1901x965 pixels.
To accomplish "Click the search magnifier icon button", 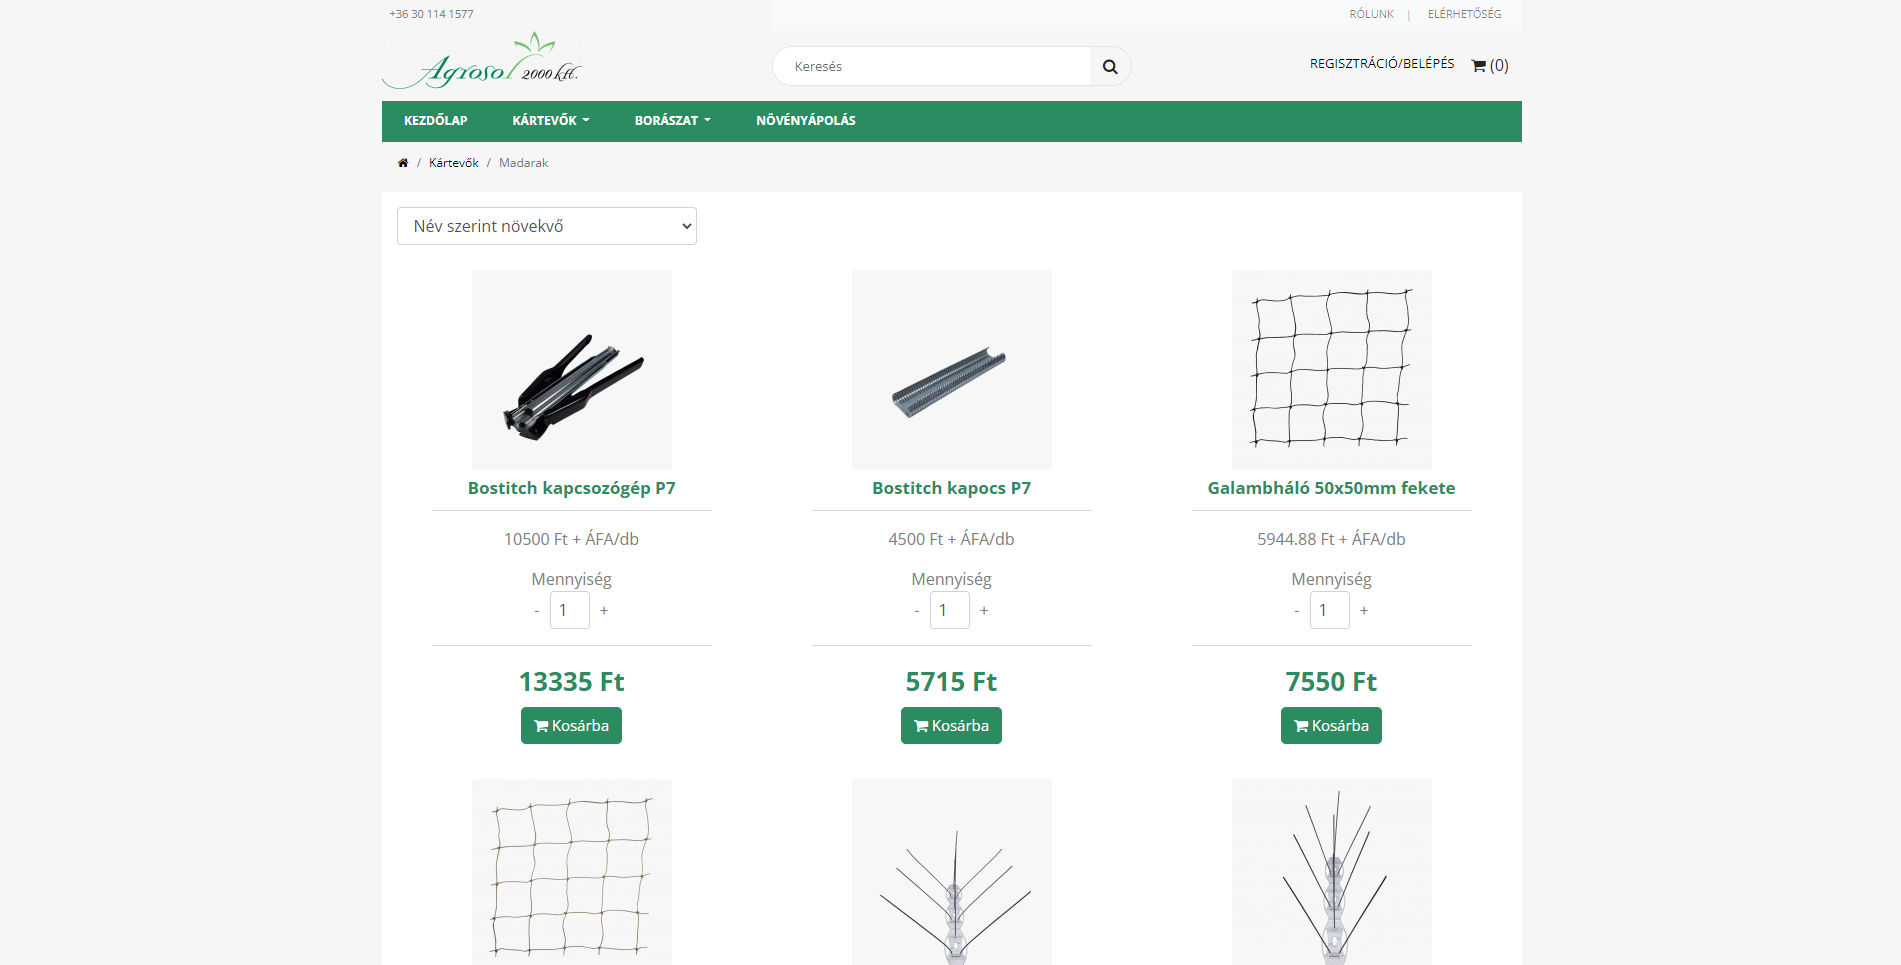I will tap(1110, 66).
